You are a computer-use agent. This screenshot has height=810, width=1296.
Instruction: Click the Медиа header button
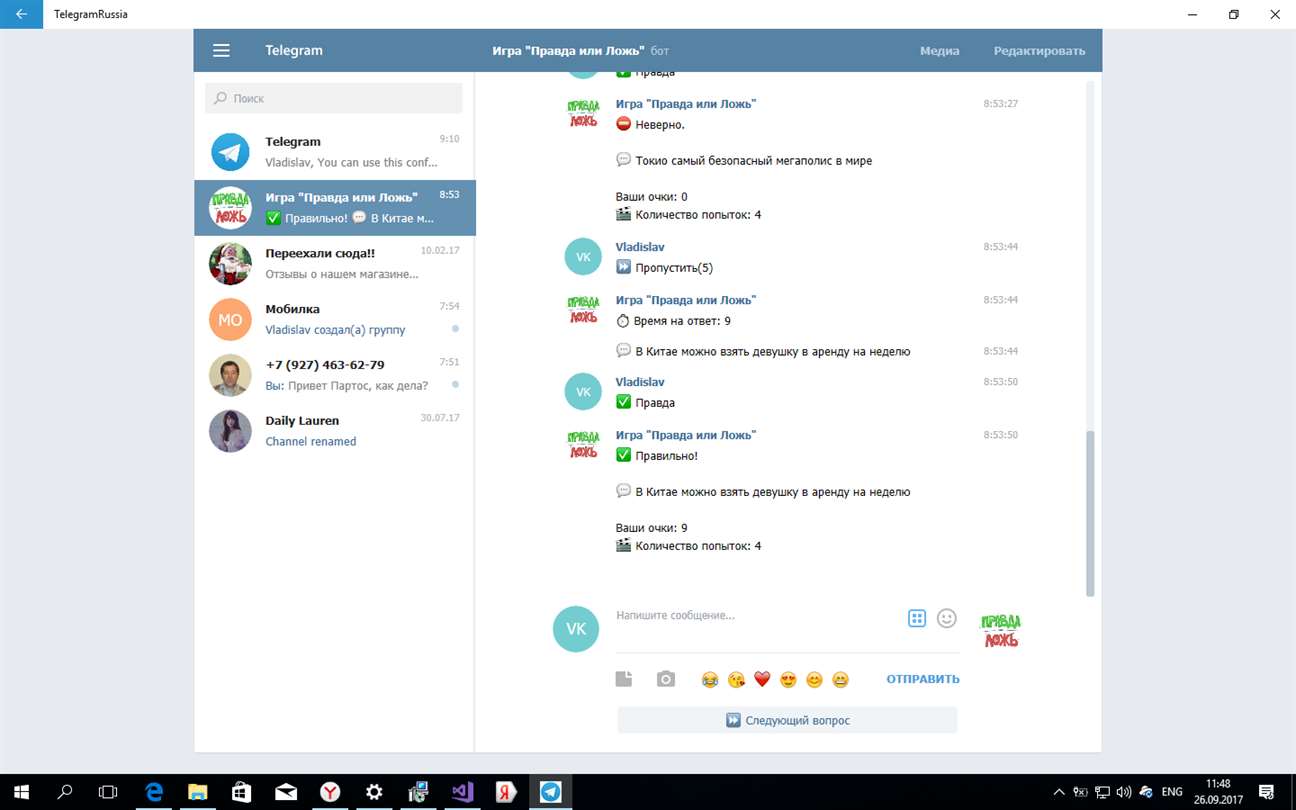(x=939, y=51)
